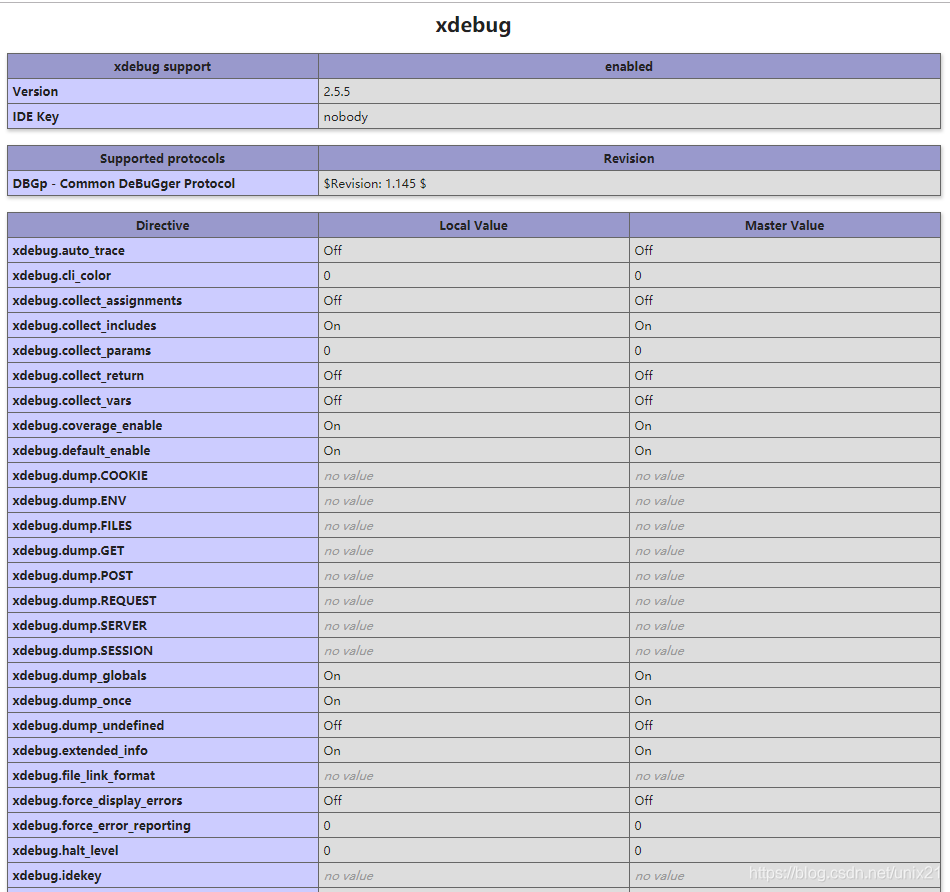
Task: Click xdebug.dump.COOKIE directive
Action: pyautogui.click(x=80, y=475)
